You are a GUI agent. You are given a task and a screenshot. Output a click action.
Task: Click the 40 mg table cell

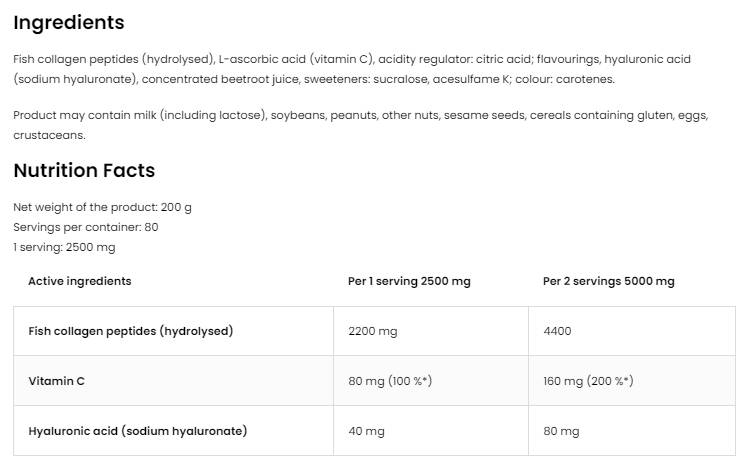click(366, 431)
